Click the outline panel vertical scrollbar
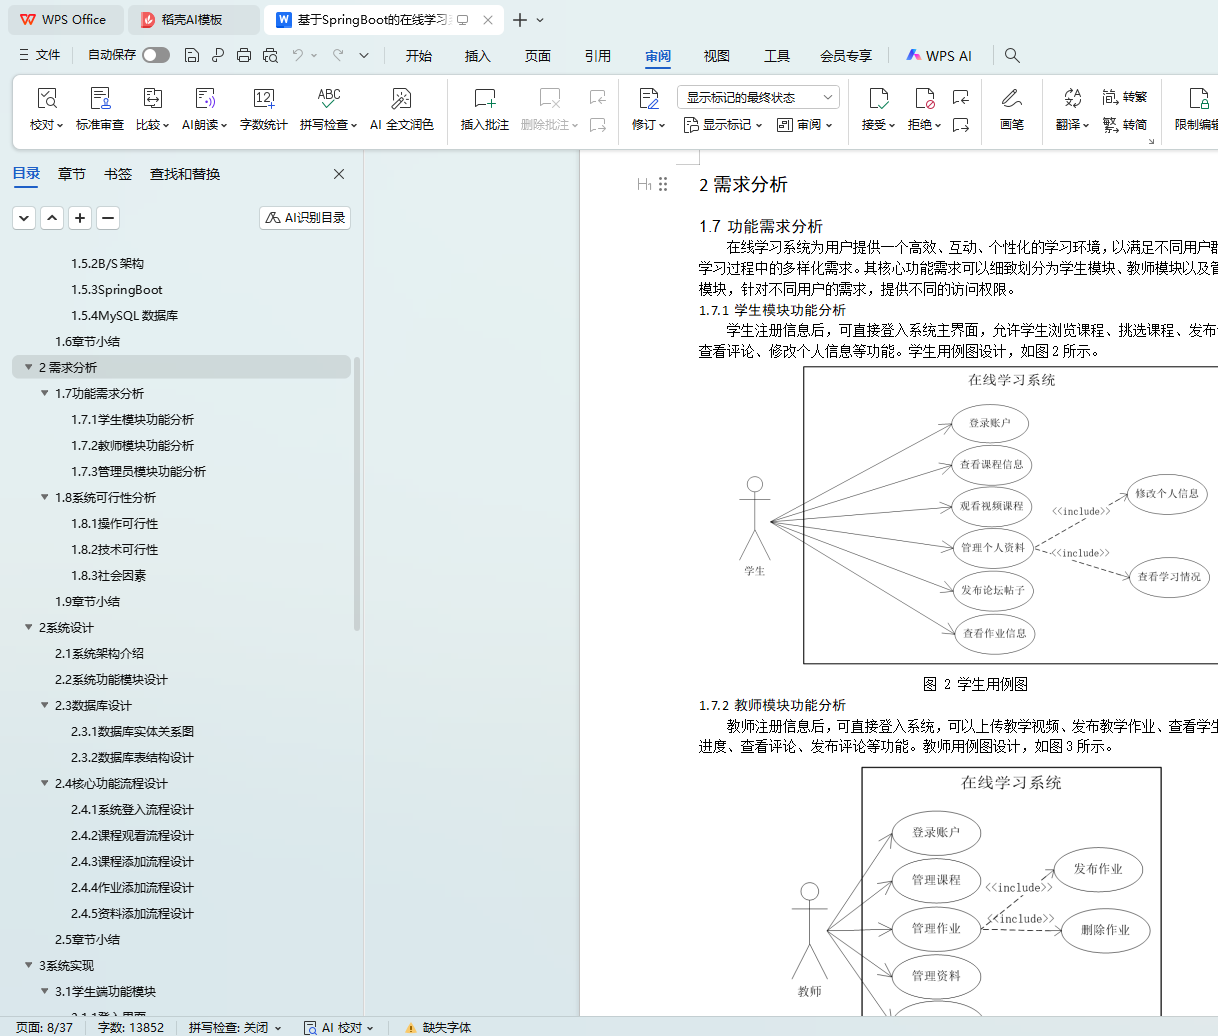1218x1036 pixels. pyautogui.click(x=357, y=500)
